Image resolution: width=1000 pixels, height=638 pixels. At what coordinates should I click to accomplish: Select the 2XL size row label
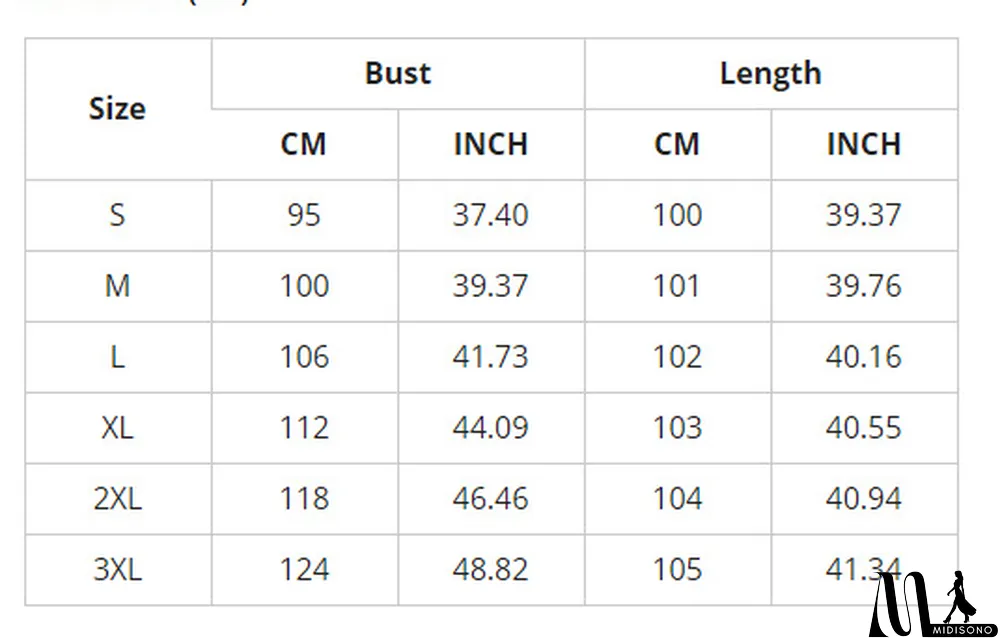(x=117, y=499)
